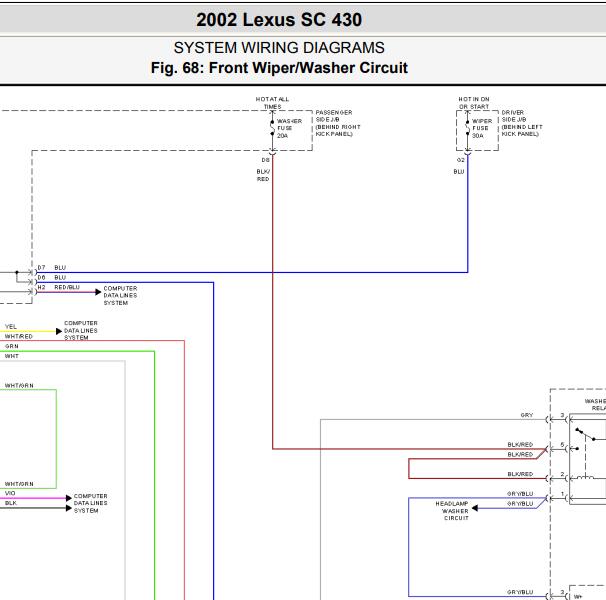The image size is (606, 600).
Task: Click 'COMPUTER DATA LINES SYSTEM' beside VIO wire
Action: pyautogui.click(x=90, y=503)
